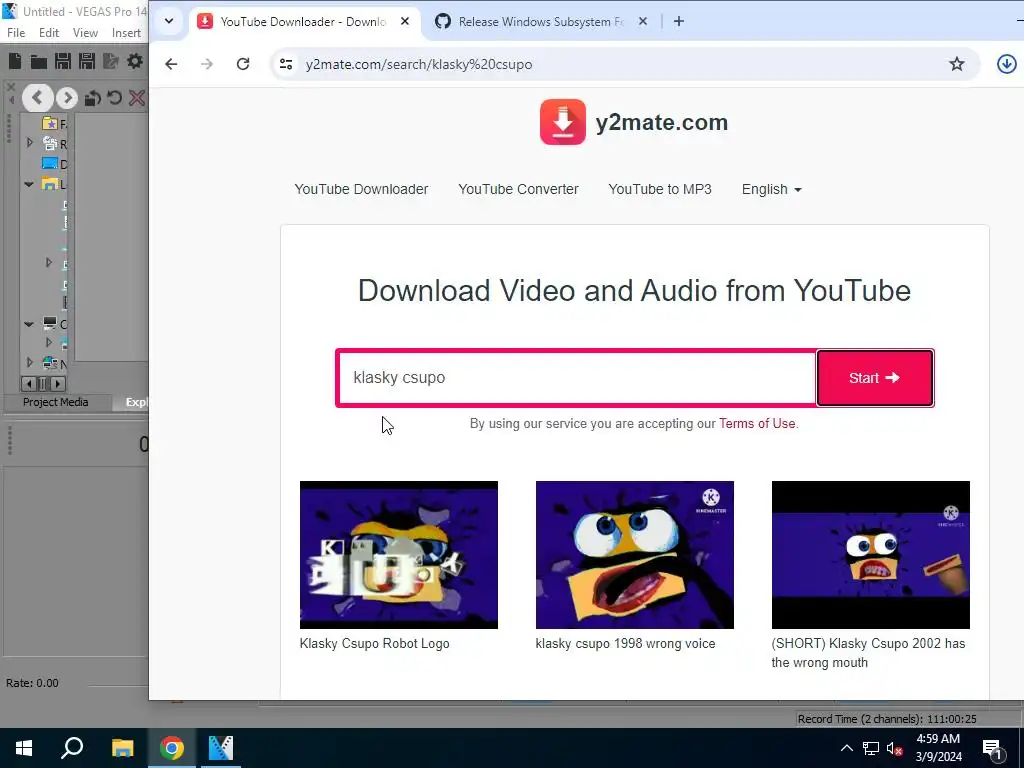Close the GitHub Release tab
Screen dimensions: 1024x768
pyautogui.click(x=643, y=22)
